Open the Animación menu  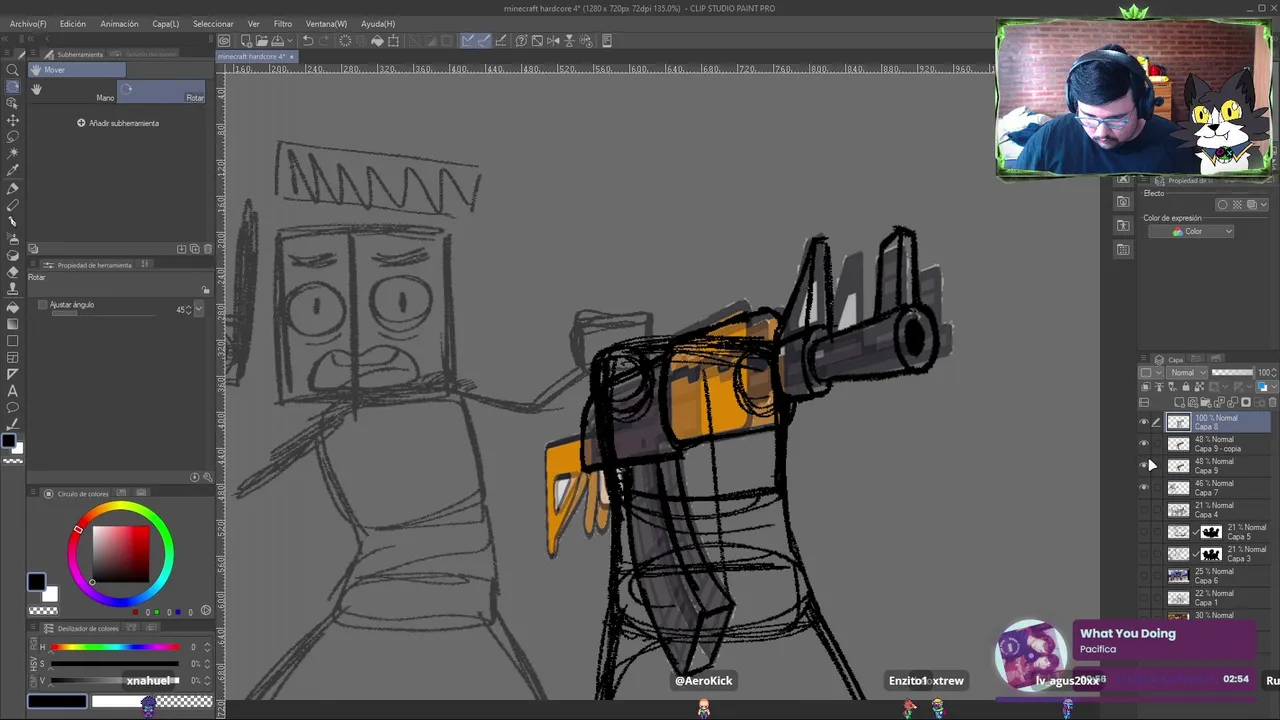tap(119, 23)
